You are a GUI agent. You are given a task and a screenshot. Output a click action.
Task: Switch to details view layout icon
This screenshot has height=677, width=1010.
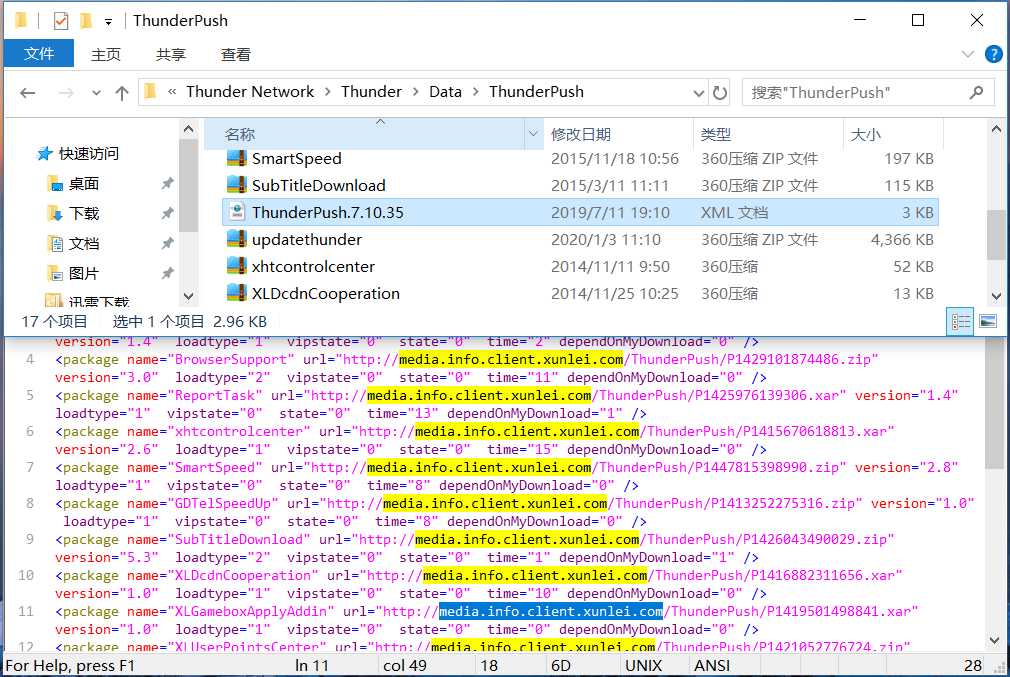click(960, 321)
